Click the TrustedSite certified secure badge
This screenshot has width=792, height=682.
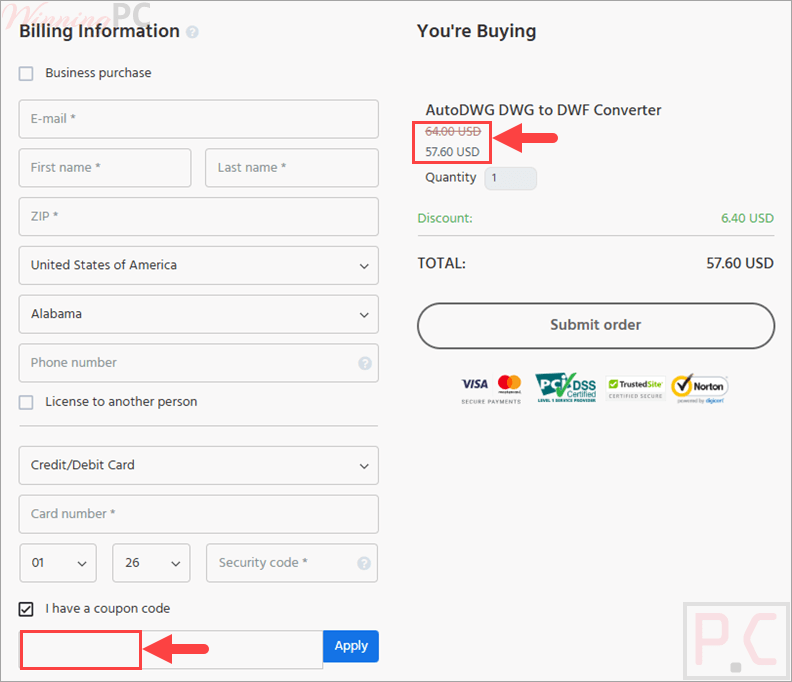(x=635, y=389)
